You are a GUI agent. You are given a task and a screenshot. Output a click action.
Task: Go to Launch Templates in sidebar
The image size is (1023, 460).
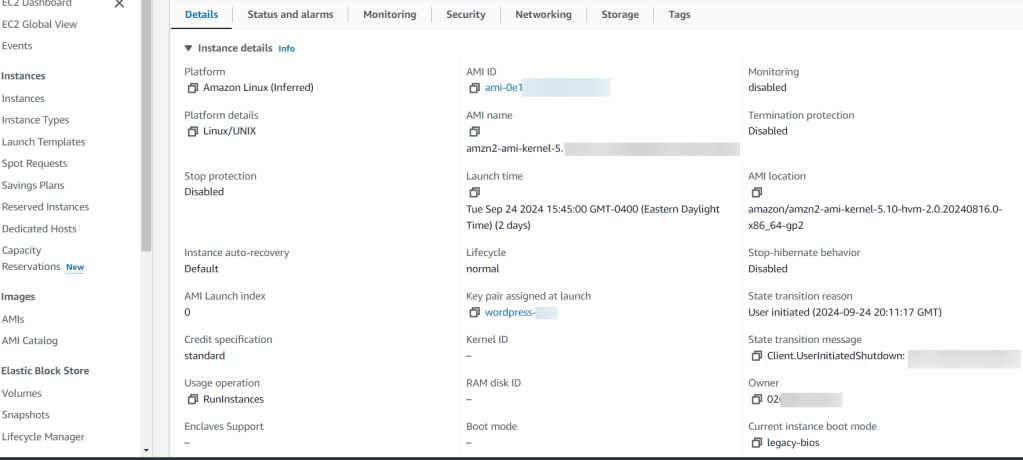tap(44, 142)
